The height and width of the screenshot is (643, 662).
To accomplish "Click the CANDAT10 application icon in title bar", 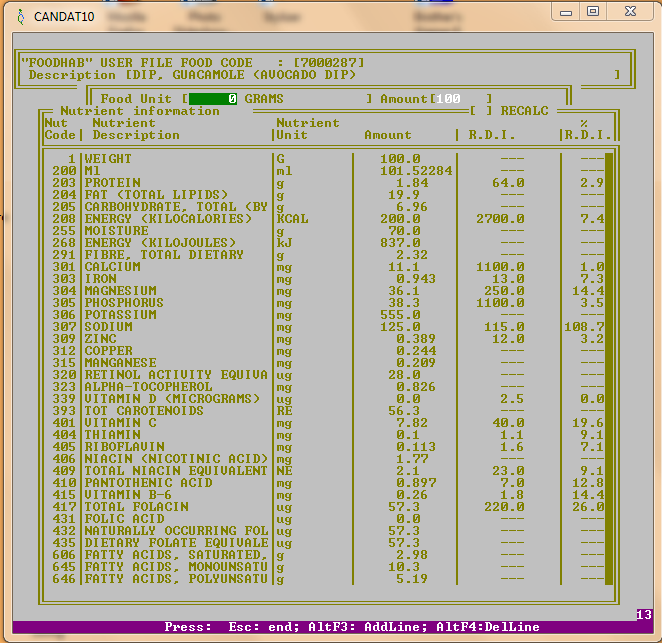I will tap(19, 16).
